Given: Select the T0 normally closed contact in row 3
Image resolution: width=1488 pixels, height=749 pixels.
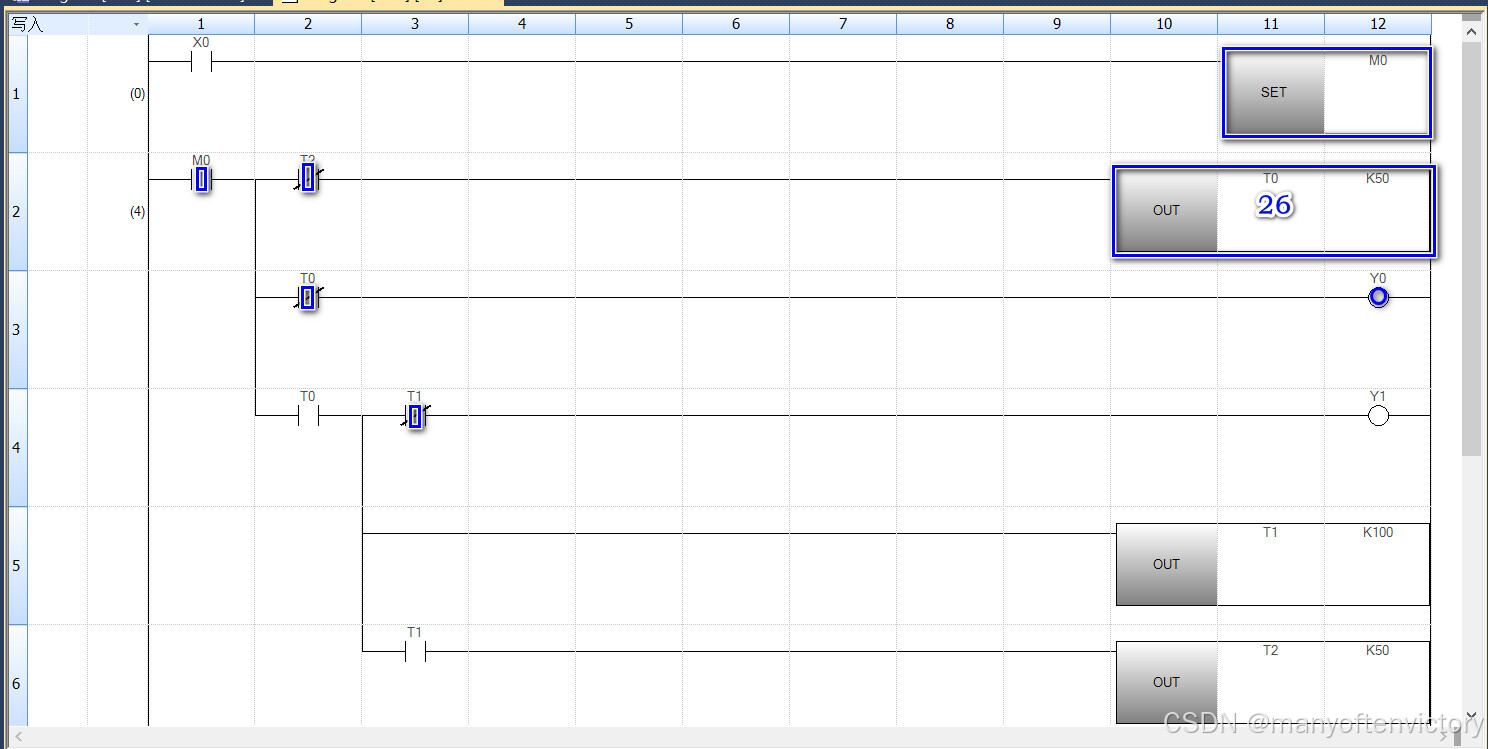Looking at the screenshot, I should pos(308,297).
